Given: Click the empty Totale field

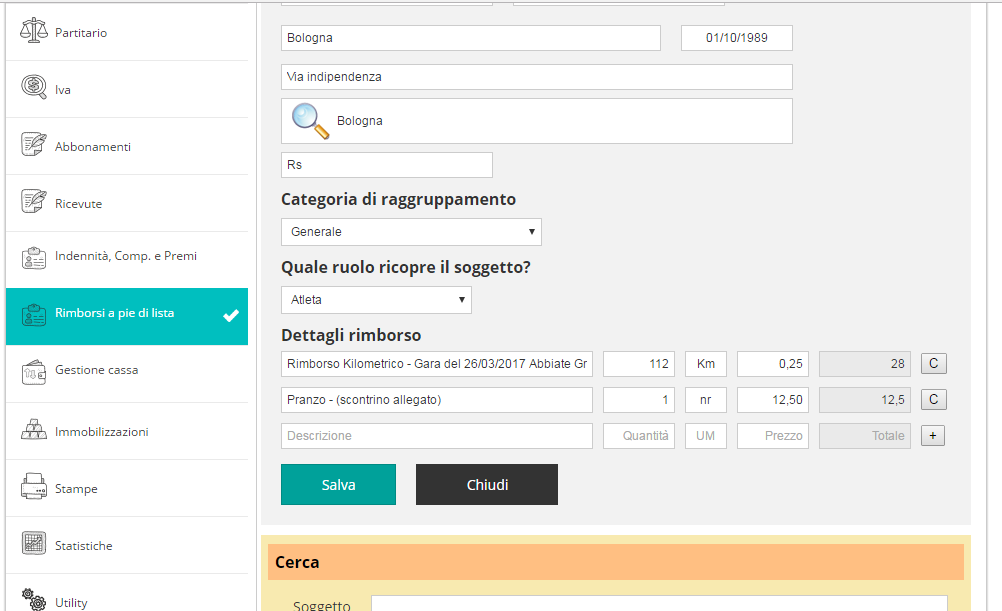Looking at the screenshot, I should tap(865, 436).
